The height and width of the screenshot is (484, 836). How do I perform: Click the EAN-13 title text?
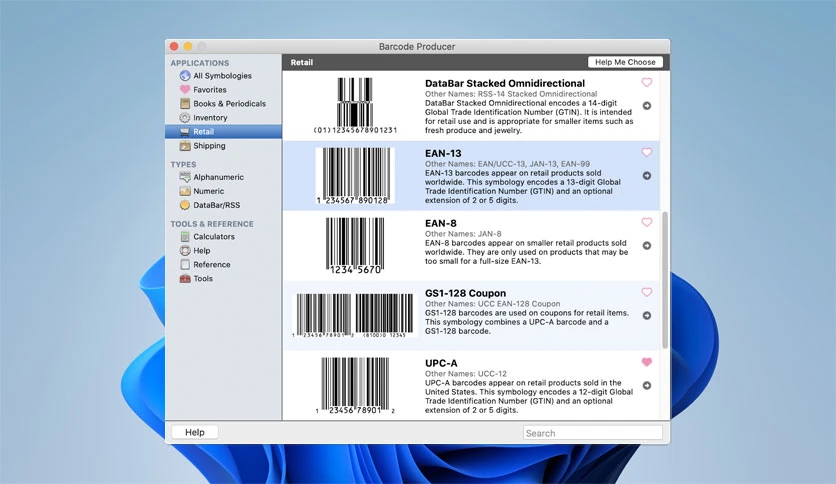pyautogui.click(x=443, y=153)
